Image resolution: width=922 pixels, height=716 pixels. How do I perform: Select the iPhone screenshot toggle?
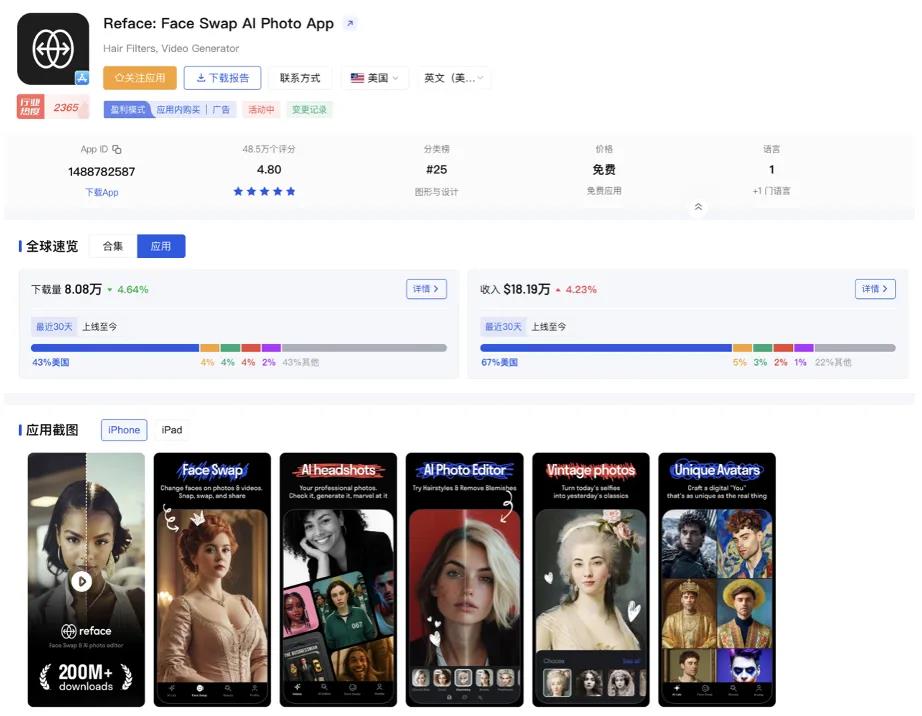pos(123,429)
